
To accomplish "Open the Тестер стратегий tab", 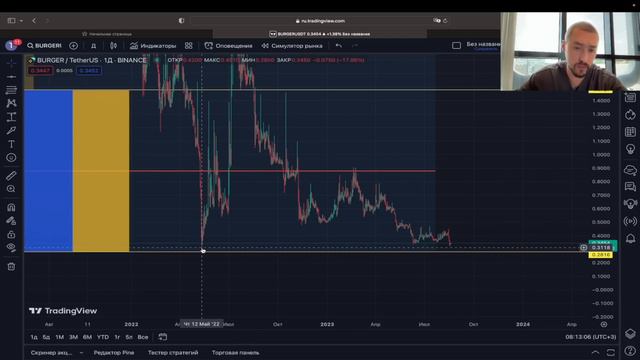I will point(173,353).
